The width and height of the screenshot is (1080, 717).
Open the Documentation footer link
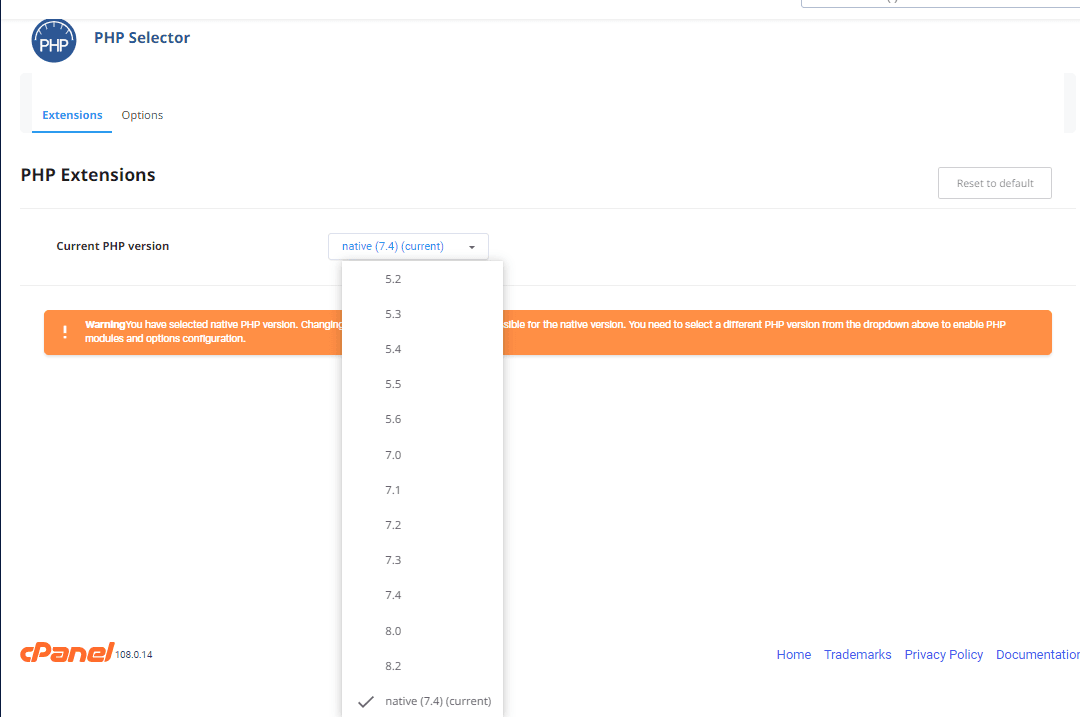[x=1037, y=654]
